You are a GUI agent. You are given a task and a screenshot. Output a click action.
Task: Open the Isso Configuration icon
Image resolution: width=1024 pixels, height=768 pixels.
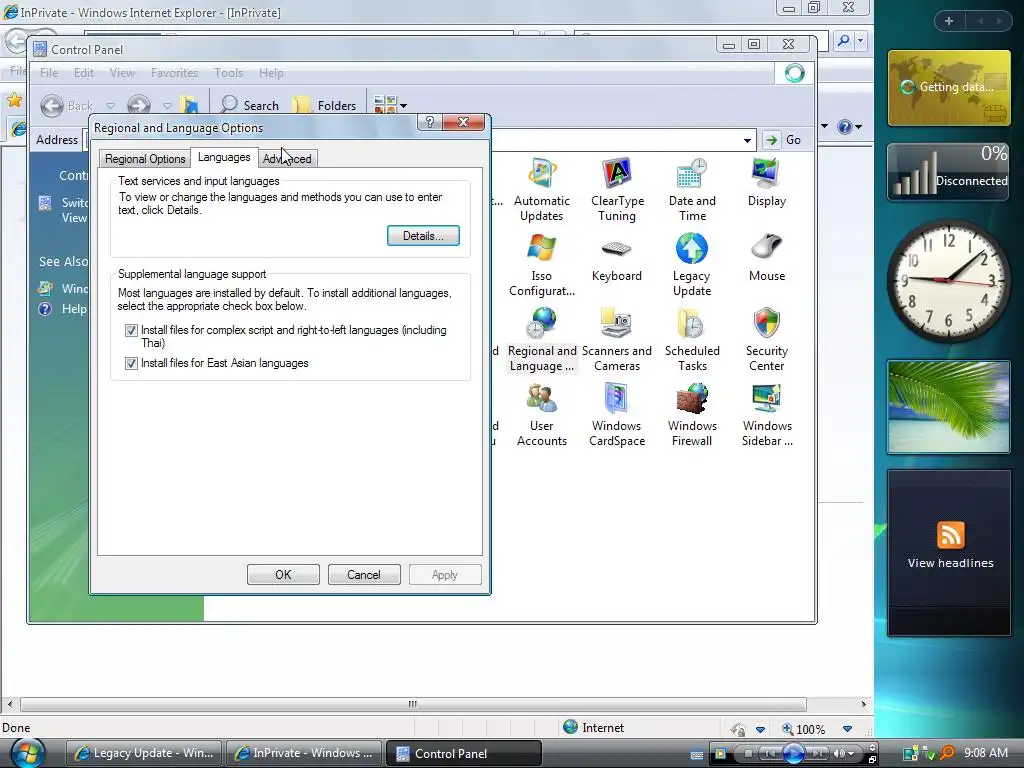541,249
